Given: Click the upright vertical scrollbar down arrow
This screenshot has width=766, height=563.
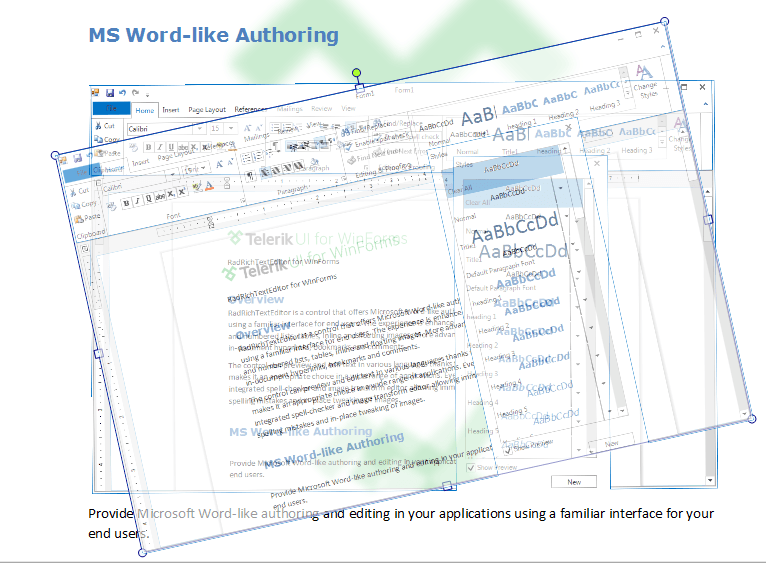Looking at the screenshot, I should [710, 480].
